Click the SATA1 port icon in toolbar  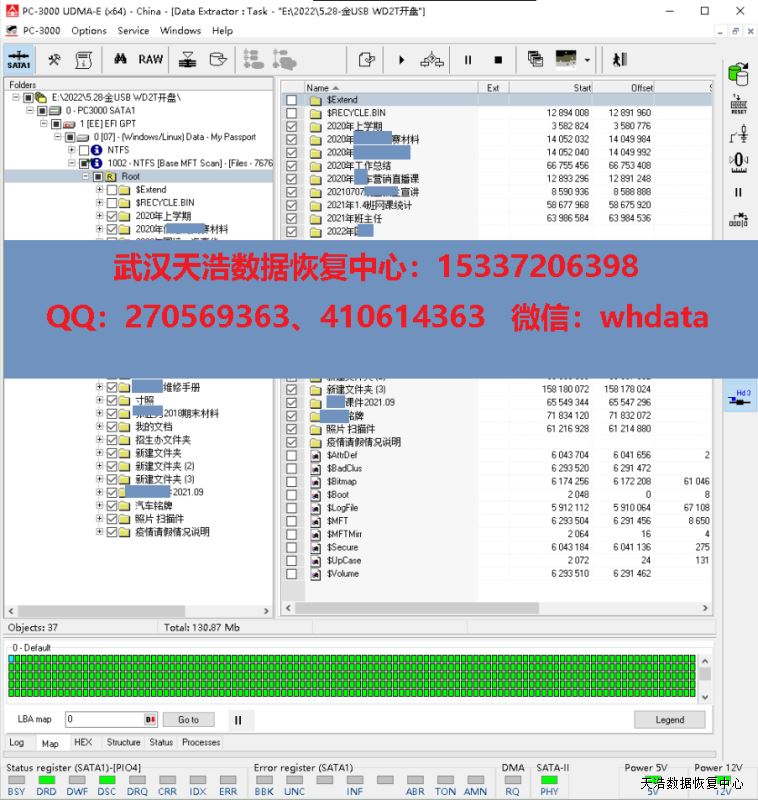coord(19,60)
